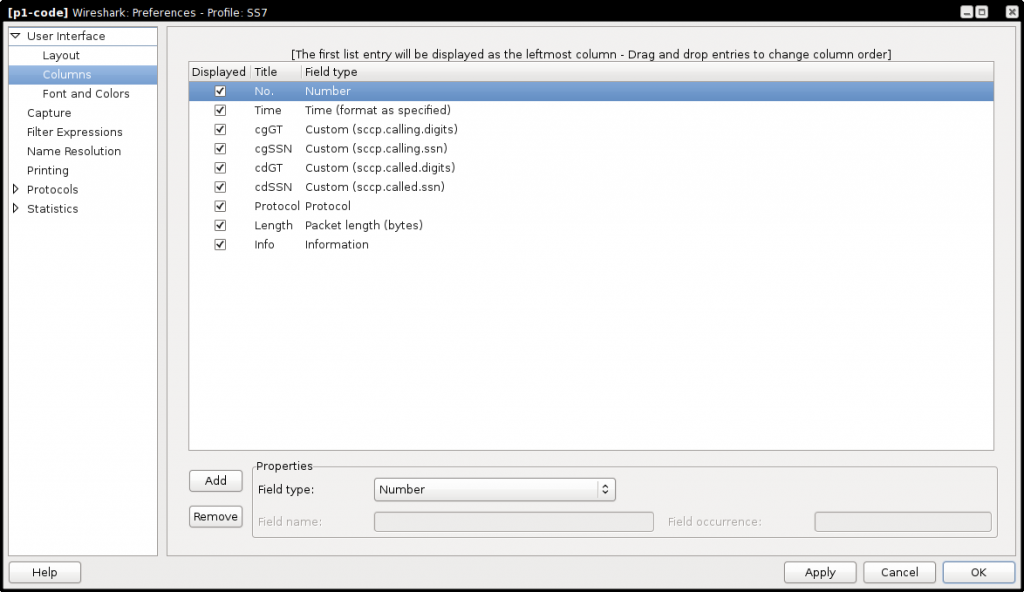Open the Field type dropdown
Image resolution: width=1024 pixels, height=592 pixels.
494,489
